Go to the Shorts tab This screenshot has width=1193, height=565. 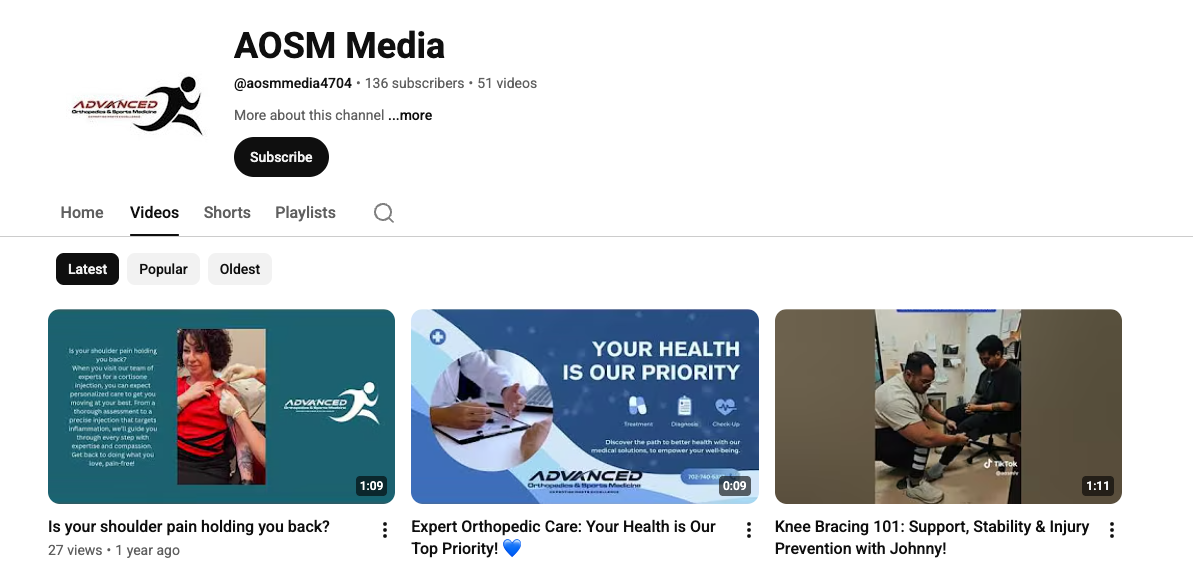(x=227, y=213)
